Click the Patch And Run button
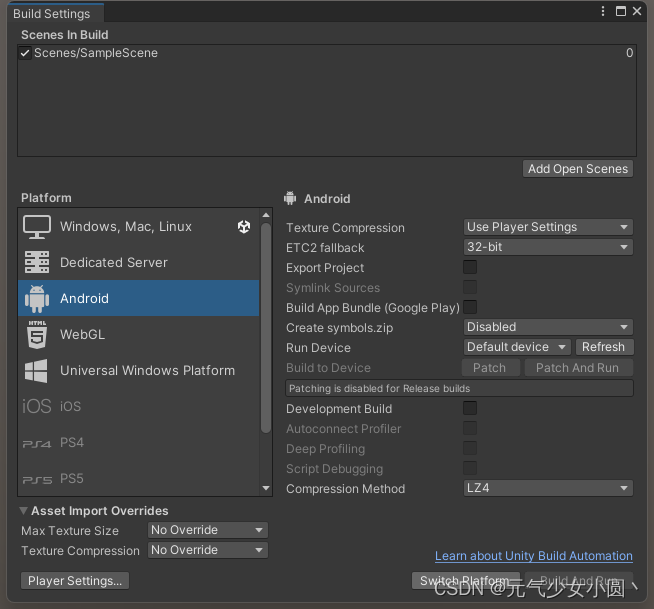 coord(579,368)
